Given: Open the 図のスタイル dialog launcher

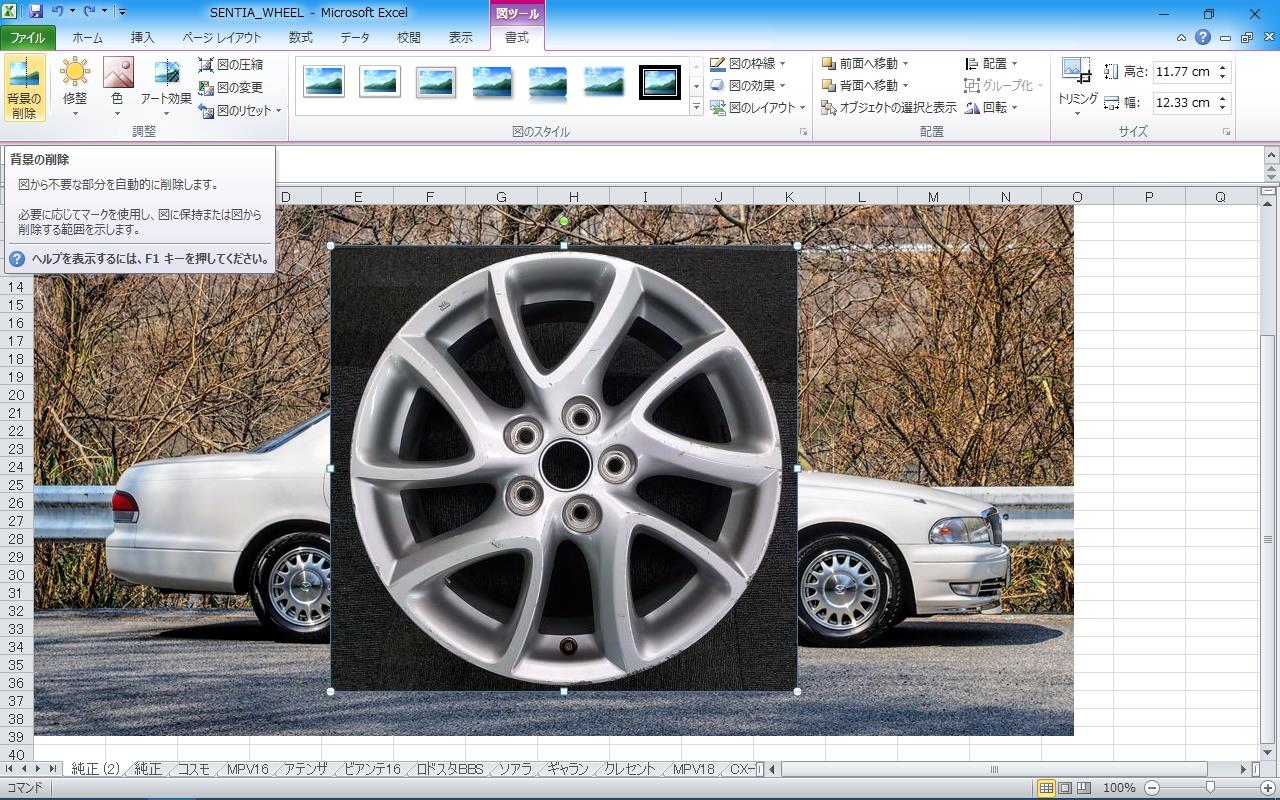Looking at the screenshot, I should pos(802,132).
